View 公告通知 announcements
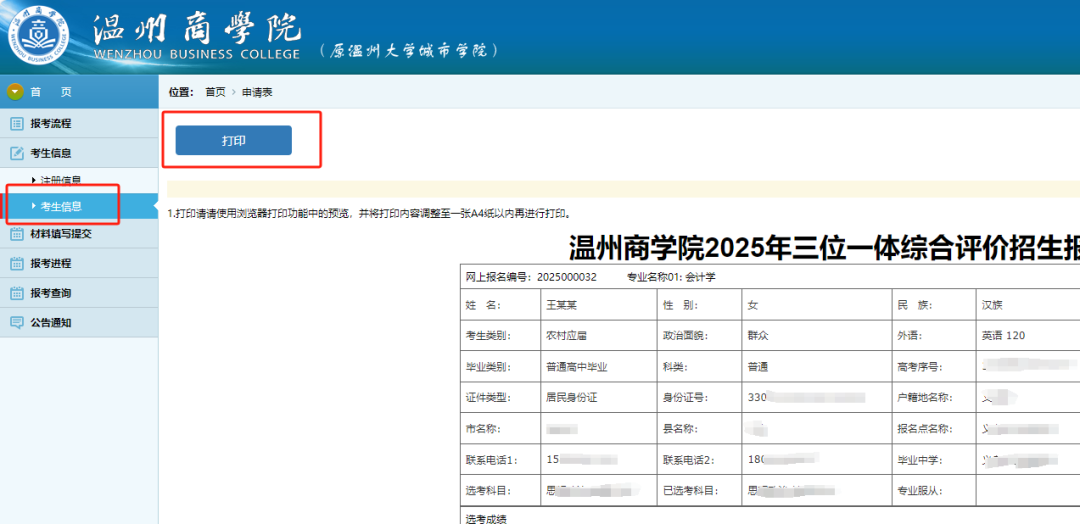The image size is (1080, 524). click(51, 323)
